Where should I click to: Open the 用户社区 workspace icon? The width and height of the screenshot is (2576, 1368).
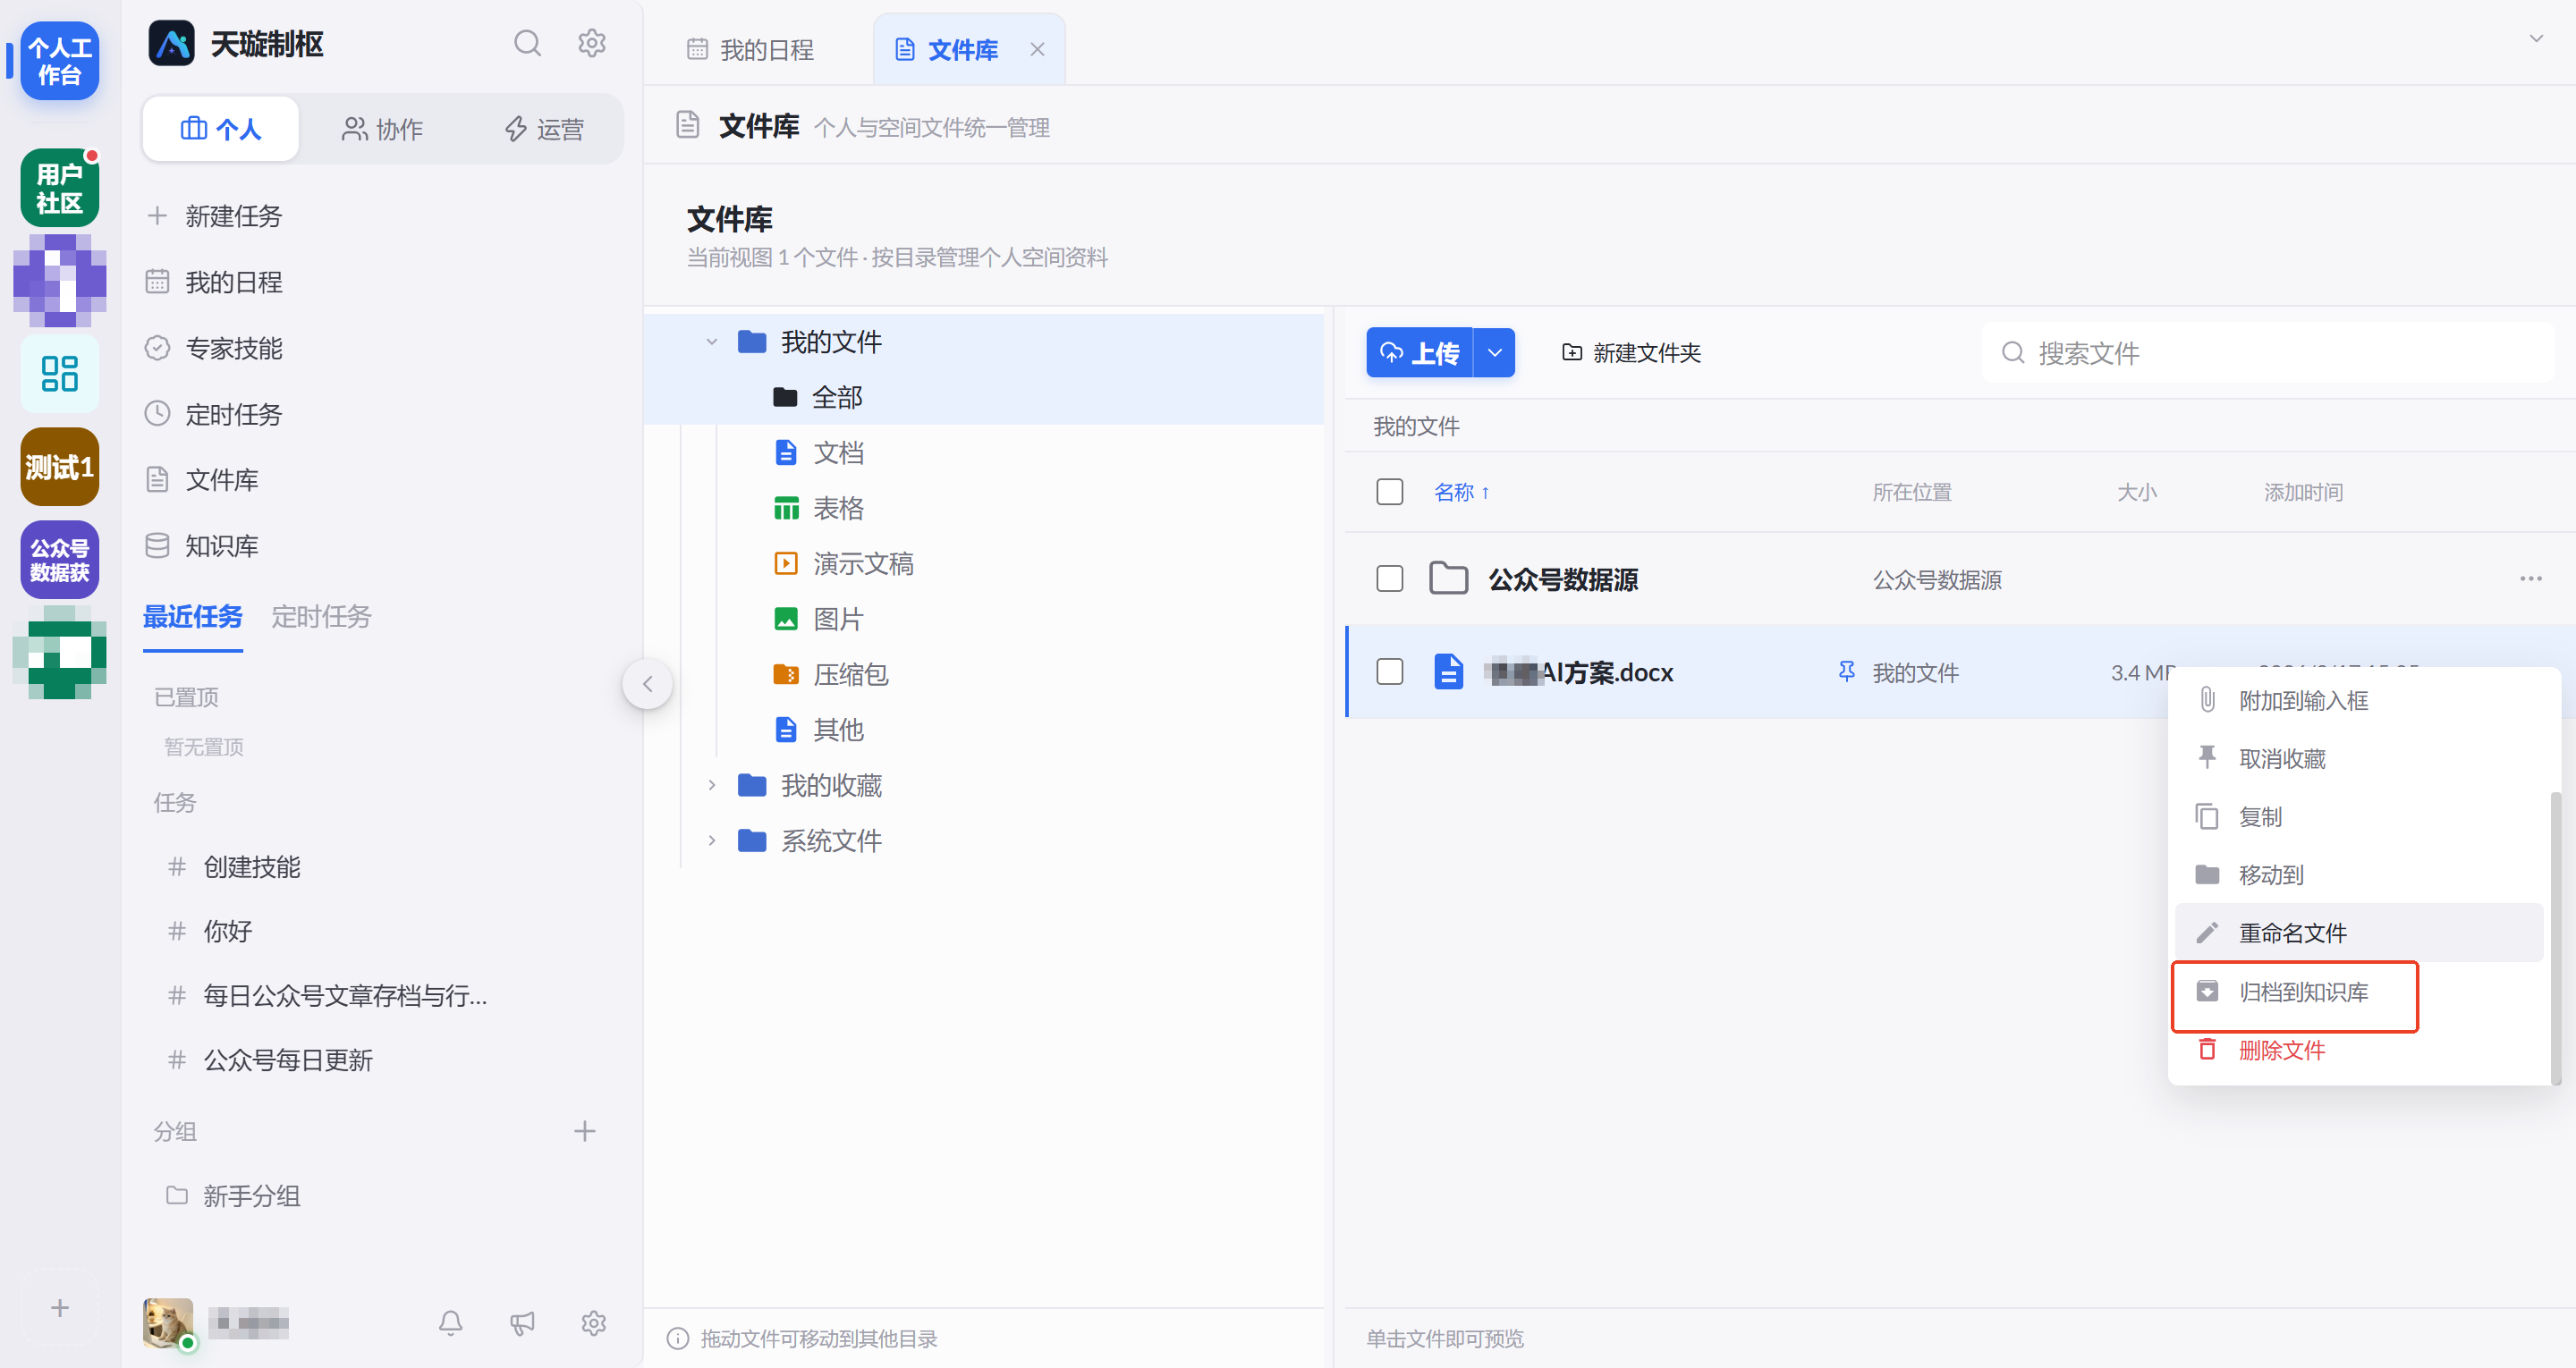click(60, 187)
